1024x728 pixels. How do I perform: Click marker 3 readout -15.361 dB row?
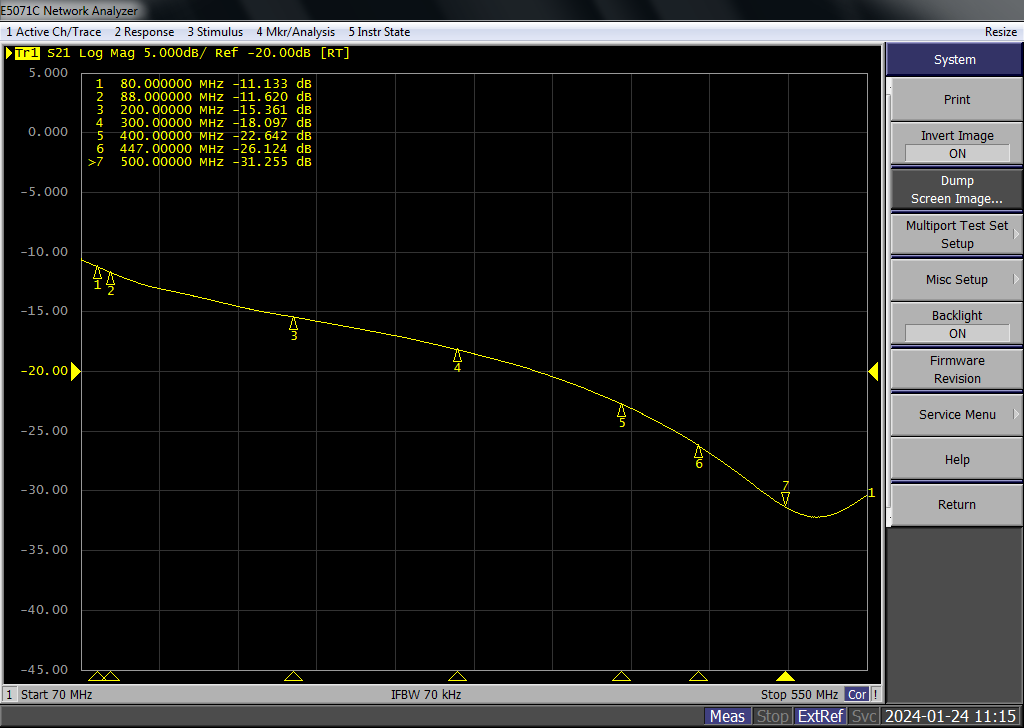tap(203, 110)
